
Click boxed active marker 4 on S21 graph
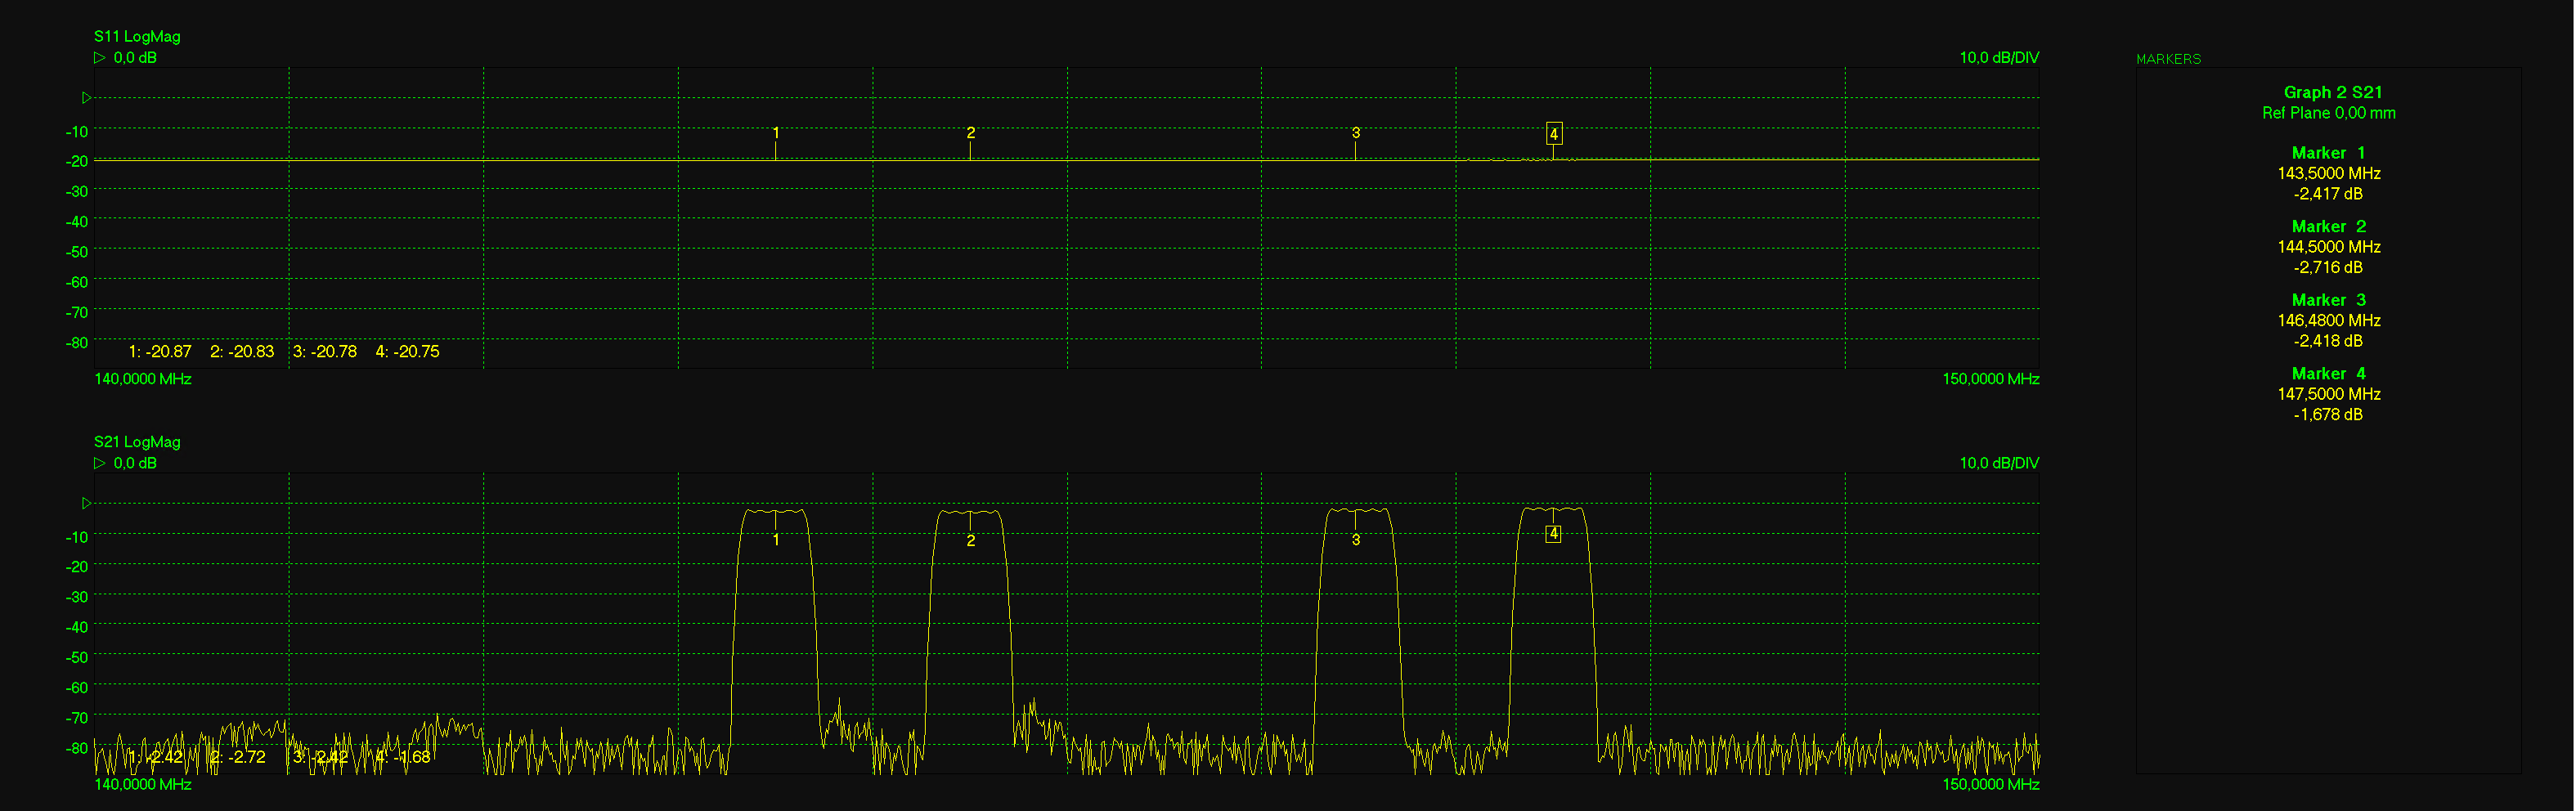1553,534
